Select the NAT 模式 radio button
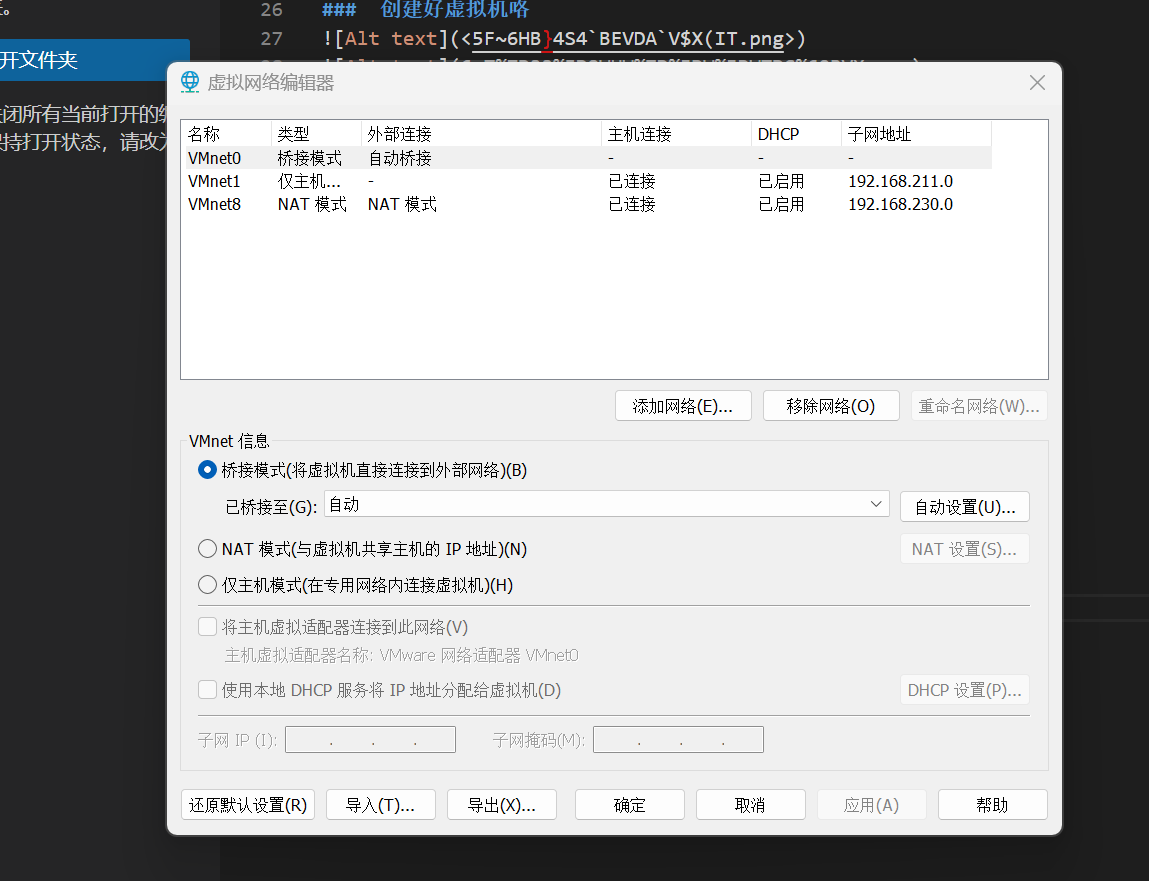1149x881 pixels. [x=207, y=549]
